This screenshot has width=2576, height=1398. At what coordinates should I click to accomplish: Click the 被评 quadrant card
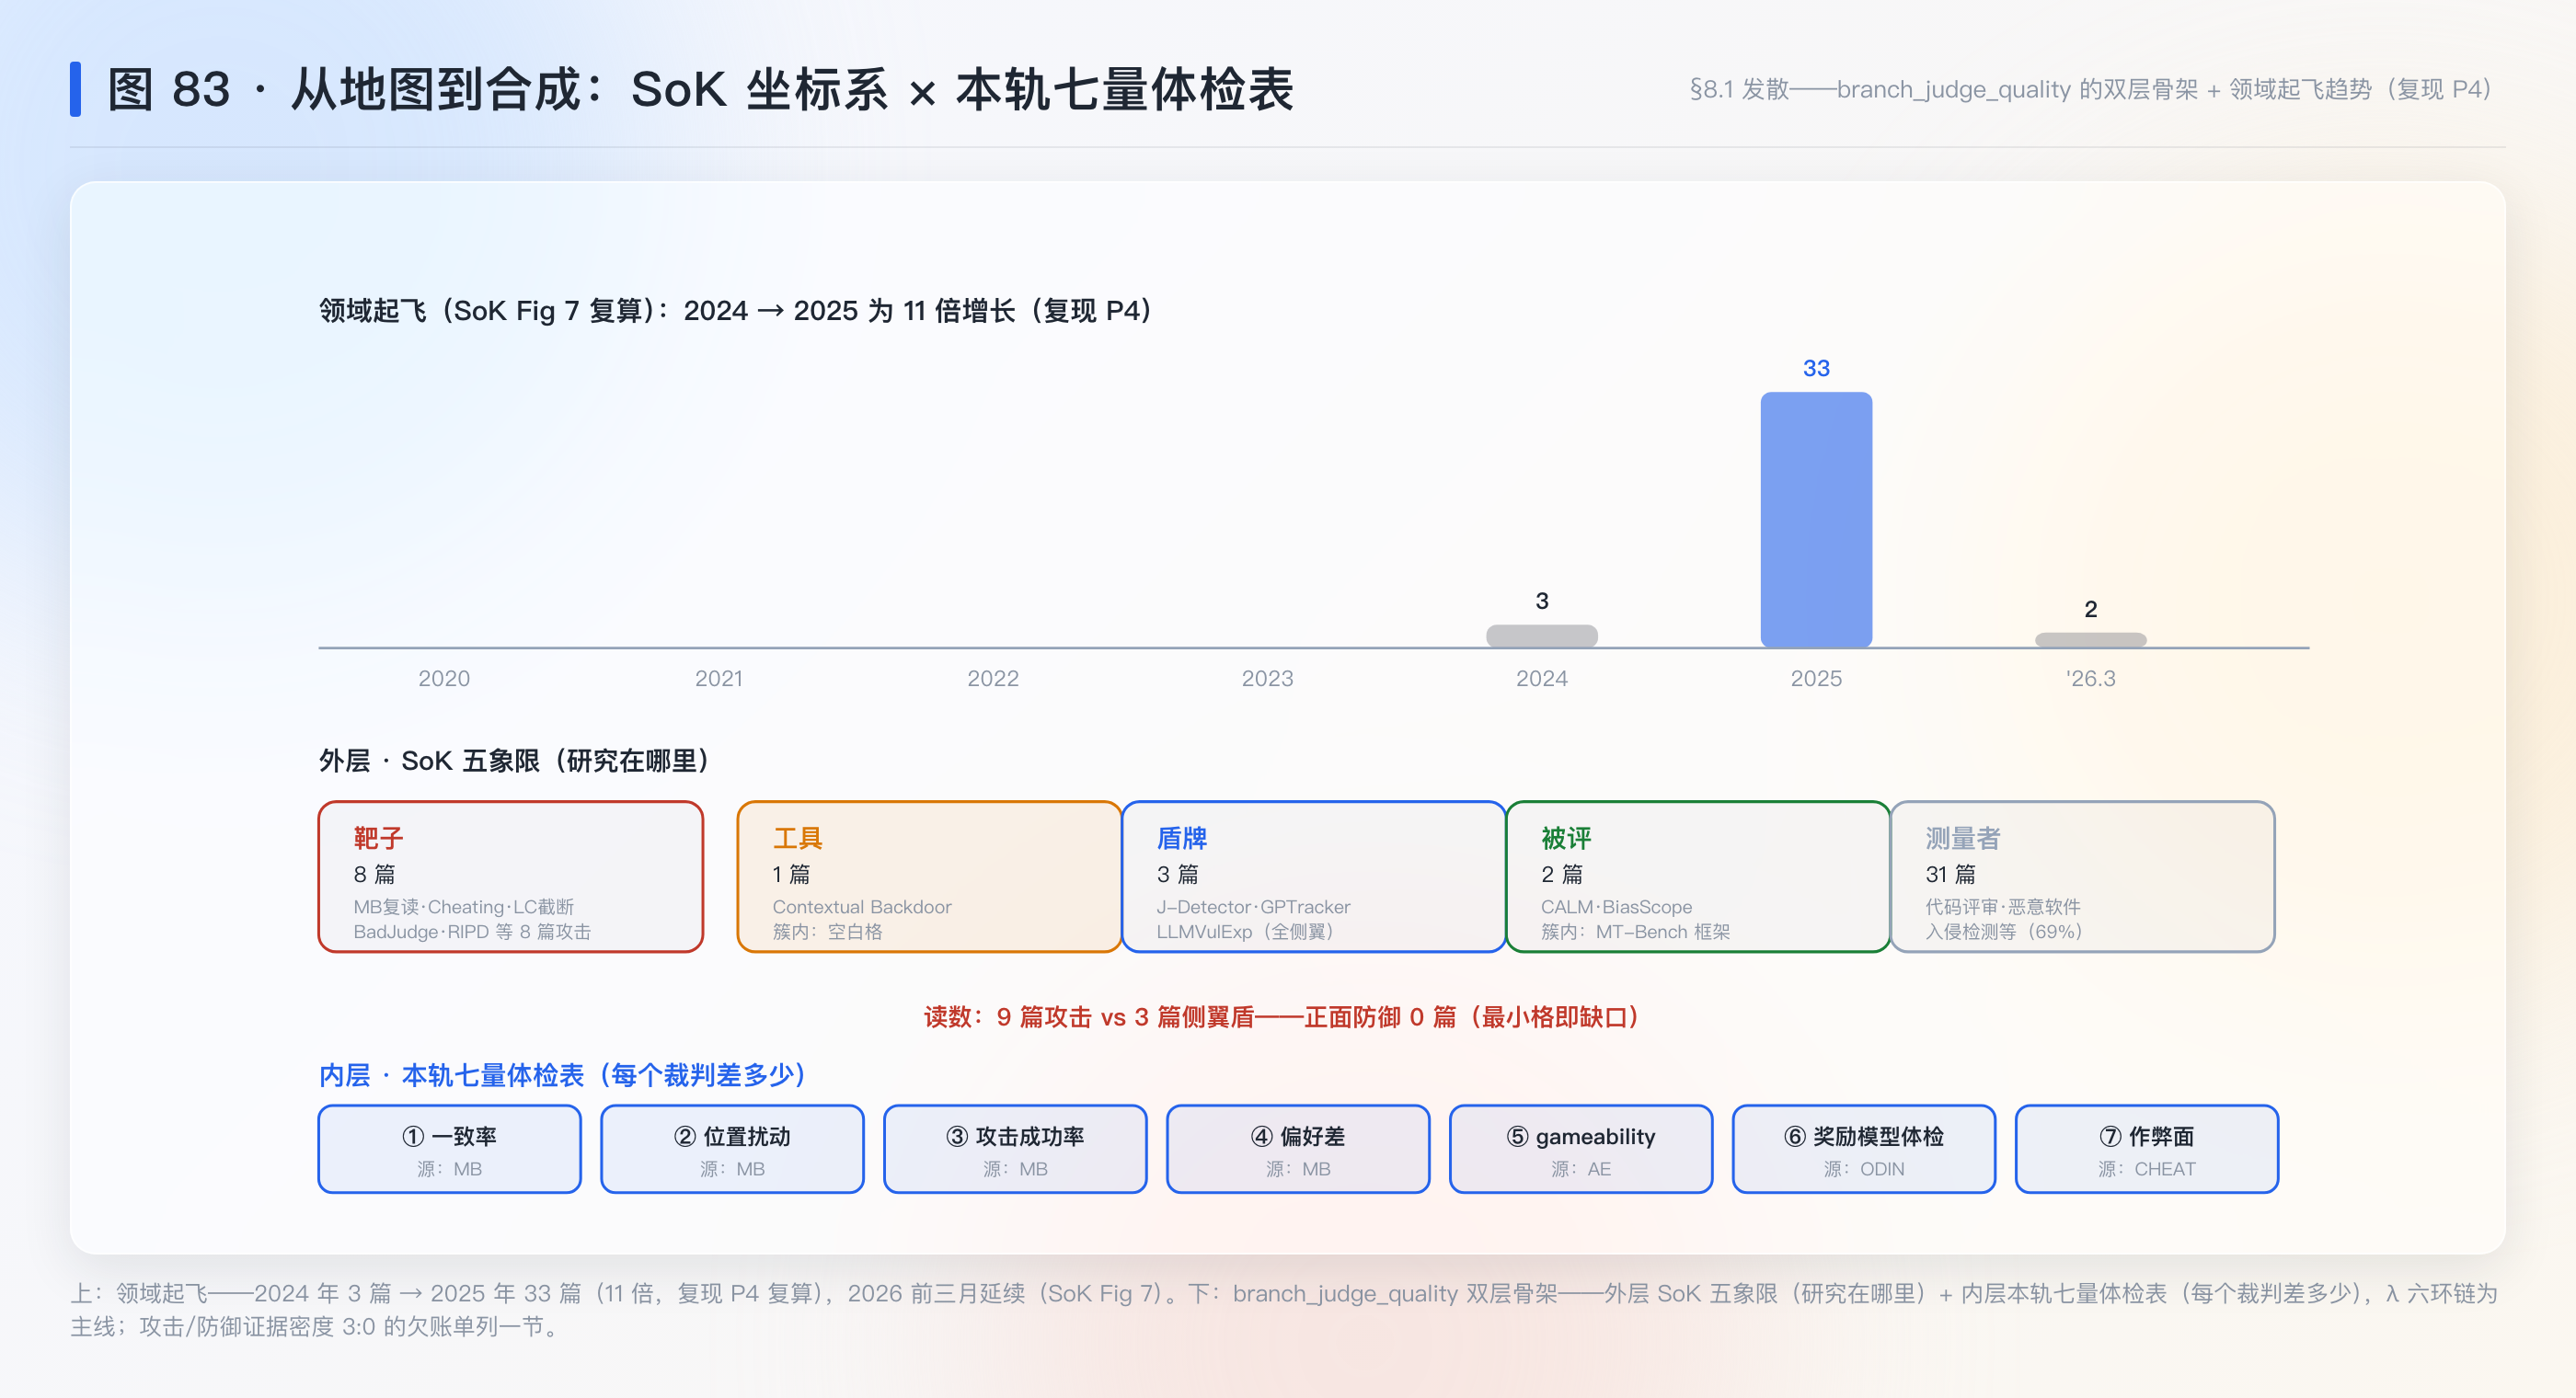[1698, 876]
